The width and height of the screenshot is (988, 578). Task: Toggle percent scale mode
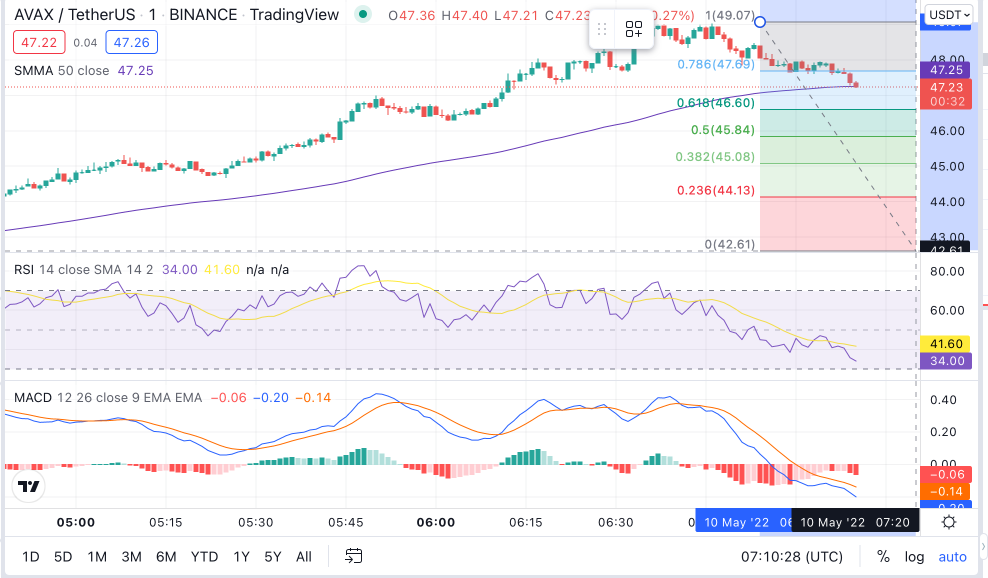[883, 557]
